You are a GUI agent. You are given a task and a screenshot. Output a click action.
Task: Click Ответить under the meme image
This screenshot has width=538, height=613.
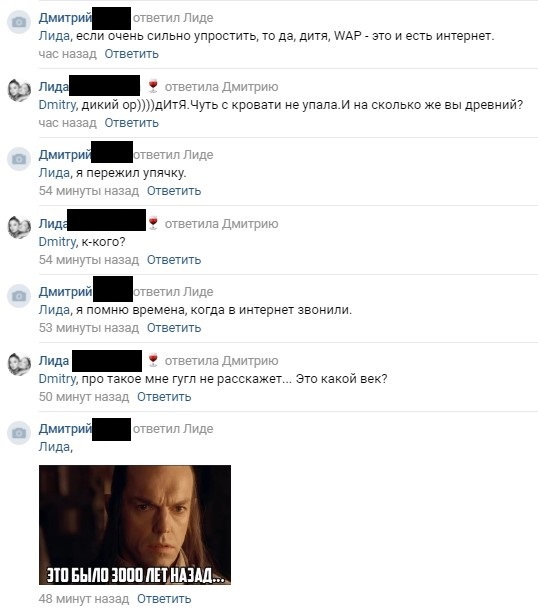coord(164,599)
